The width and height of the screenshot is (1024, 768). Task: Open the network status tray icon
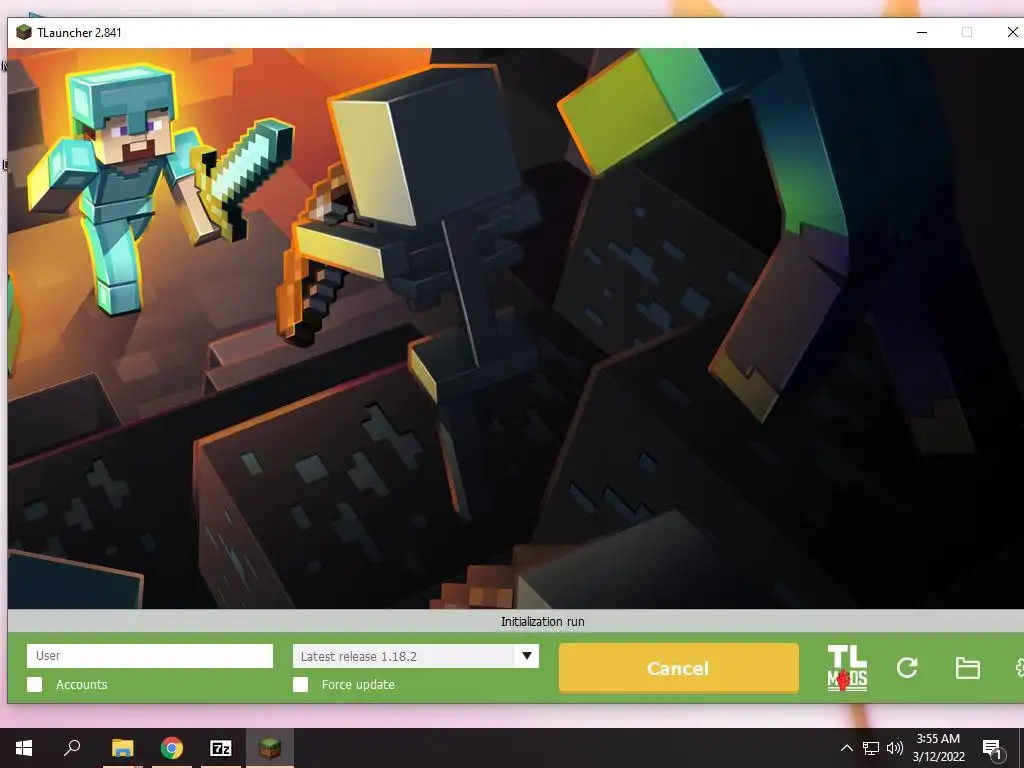[x=871, y=748]
